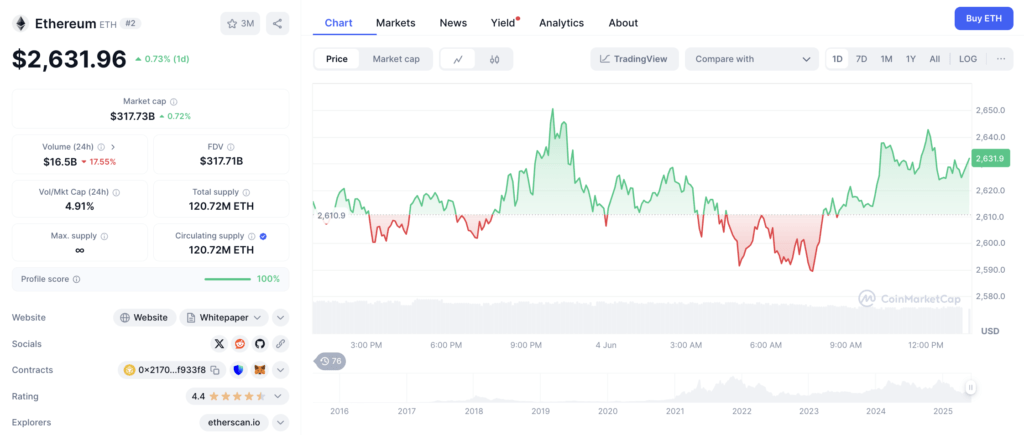Viewport: 1024px width, 435px height.
Task: Open the chain link social icon
Action: pos(280,344)
